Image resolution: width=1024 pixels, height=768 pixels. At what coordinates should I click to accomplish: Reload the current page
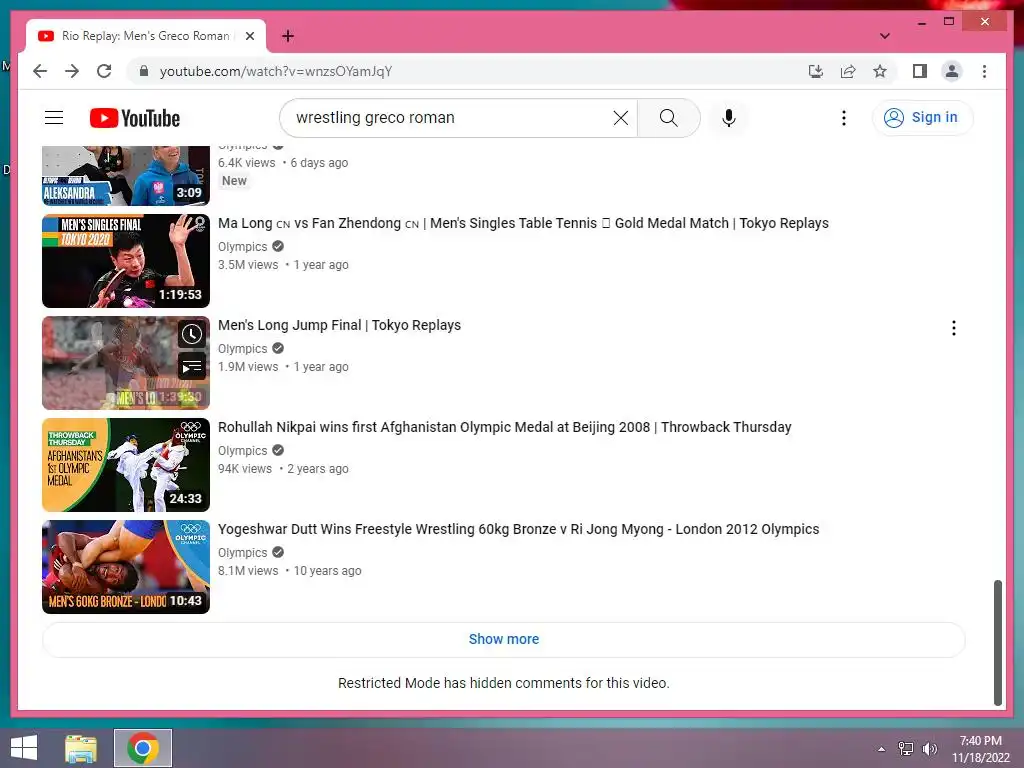point(104,71)
